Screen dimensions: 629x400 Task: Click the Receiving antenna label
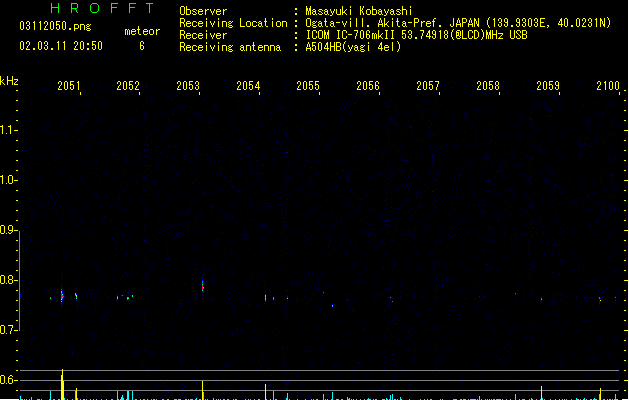pyautogui.click(x=230, y=47)
